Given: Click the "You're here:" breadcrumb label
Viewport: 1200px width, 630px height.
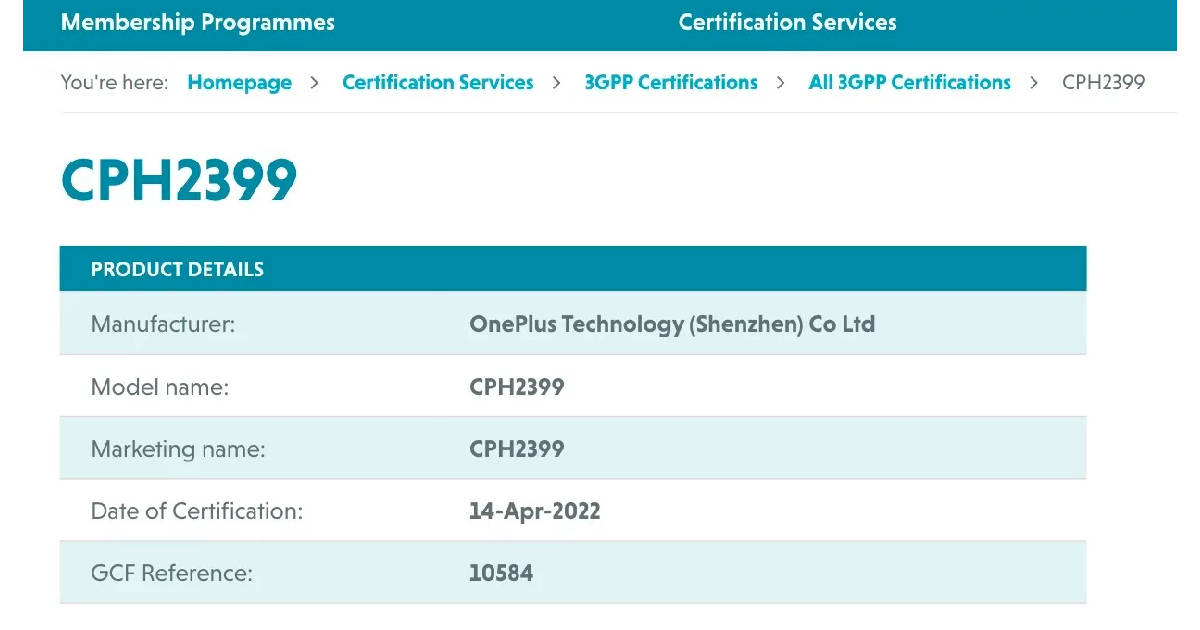Looking at the screenshot, I should click(x=114, y=82).
